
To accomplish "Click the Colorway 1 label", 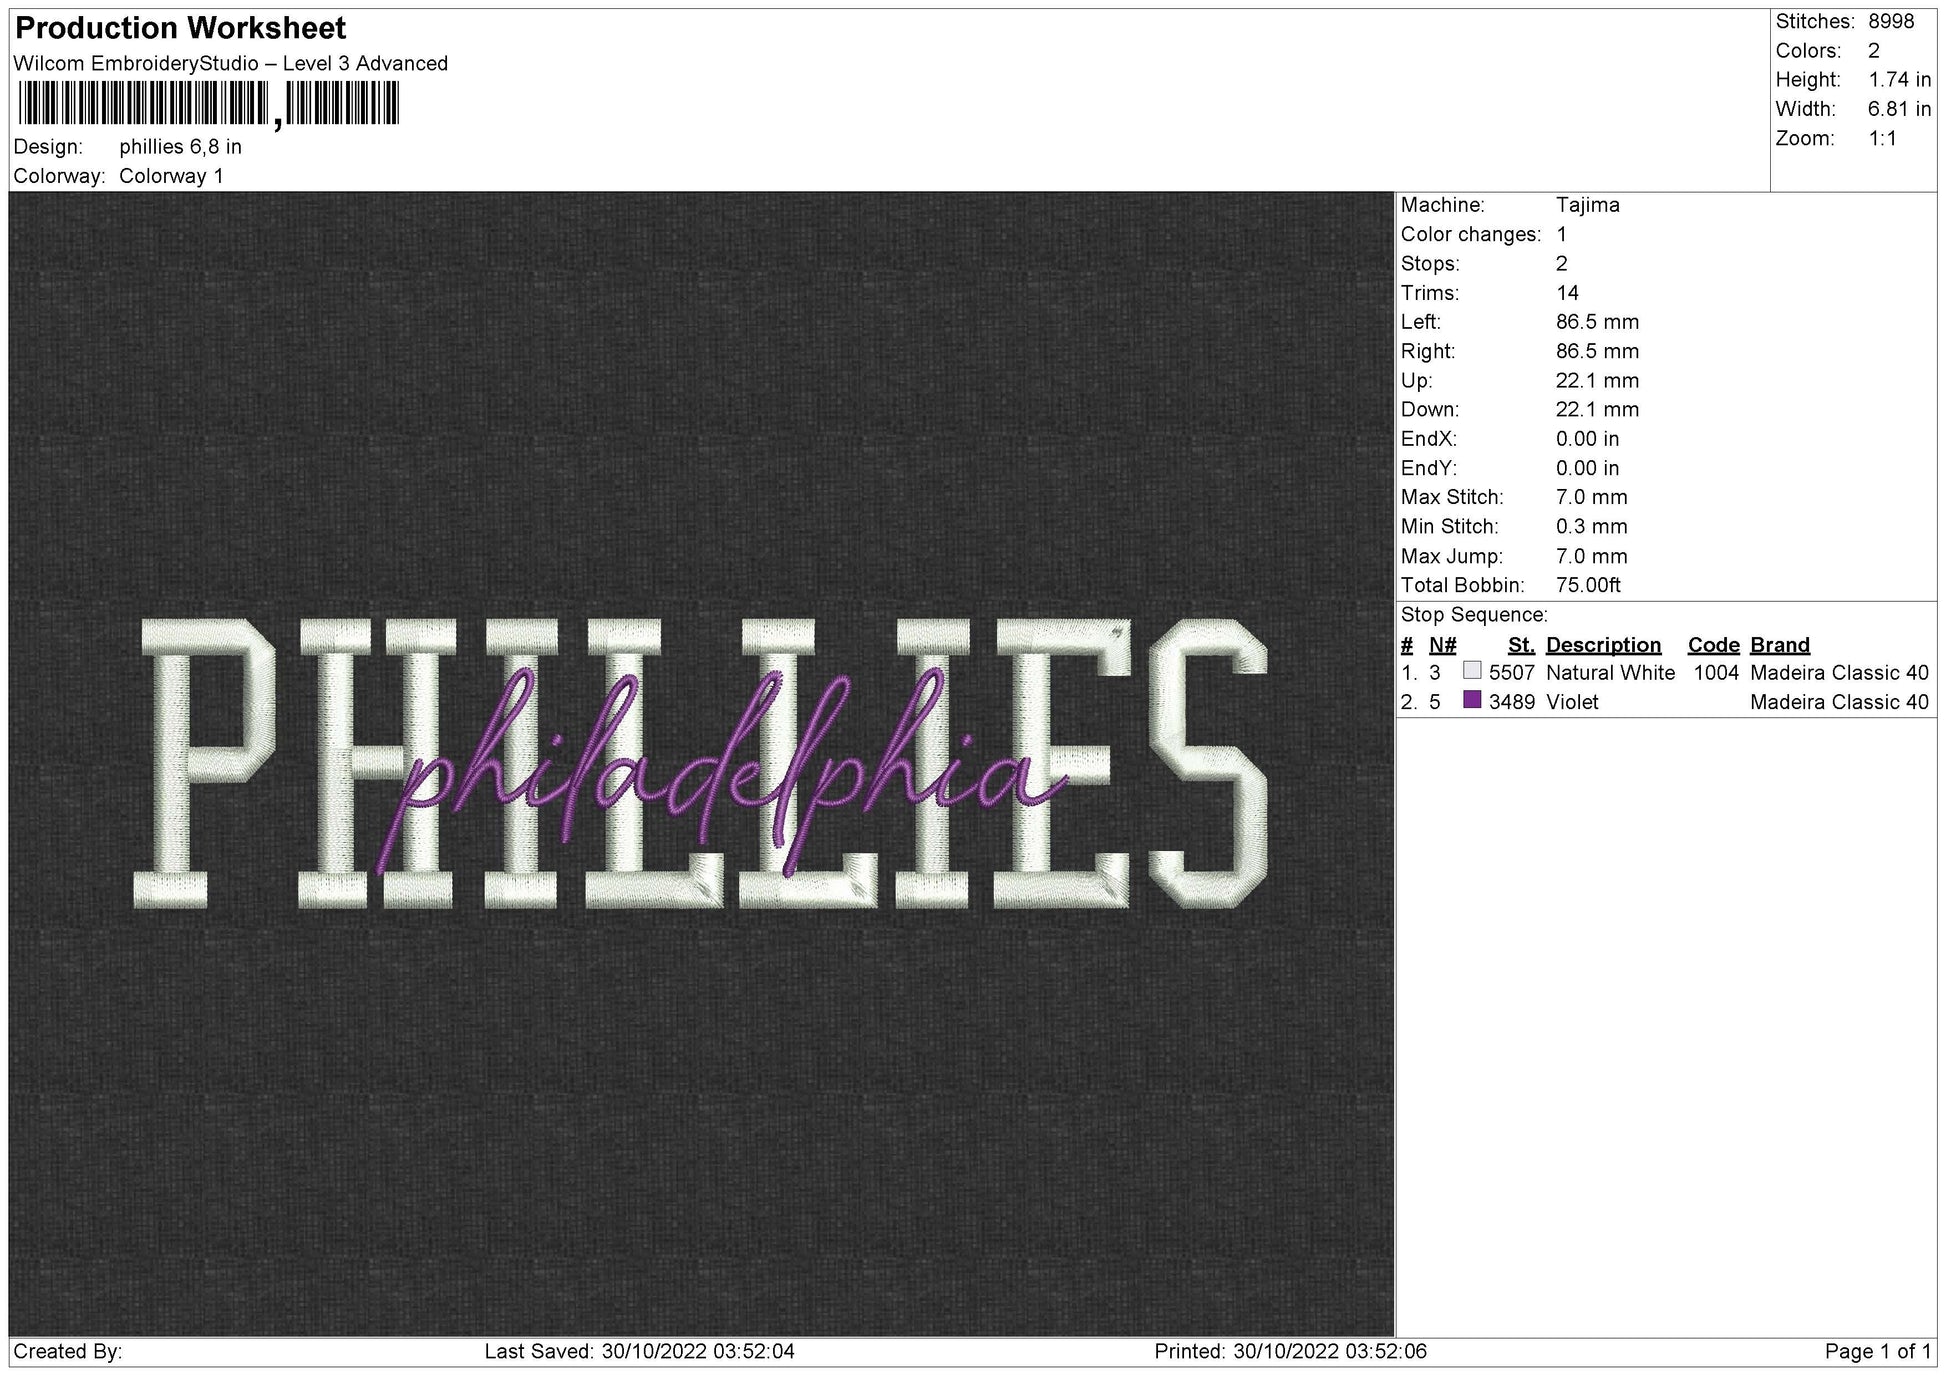I will point(172,176).
